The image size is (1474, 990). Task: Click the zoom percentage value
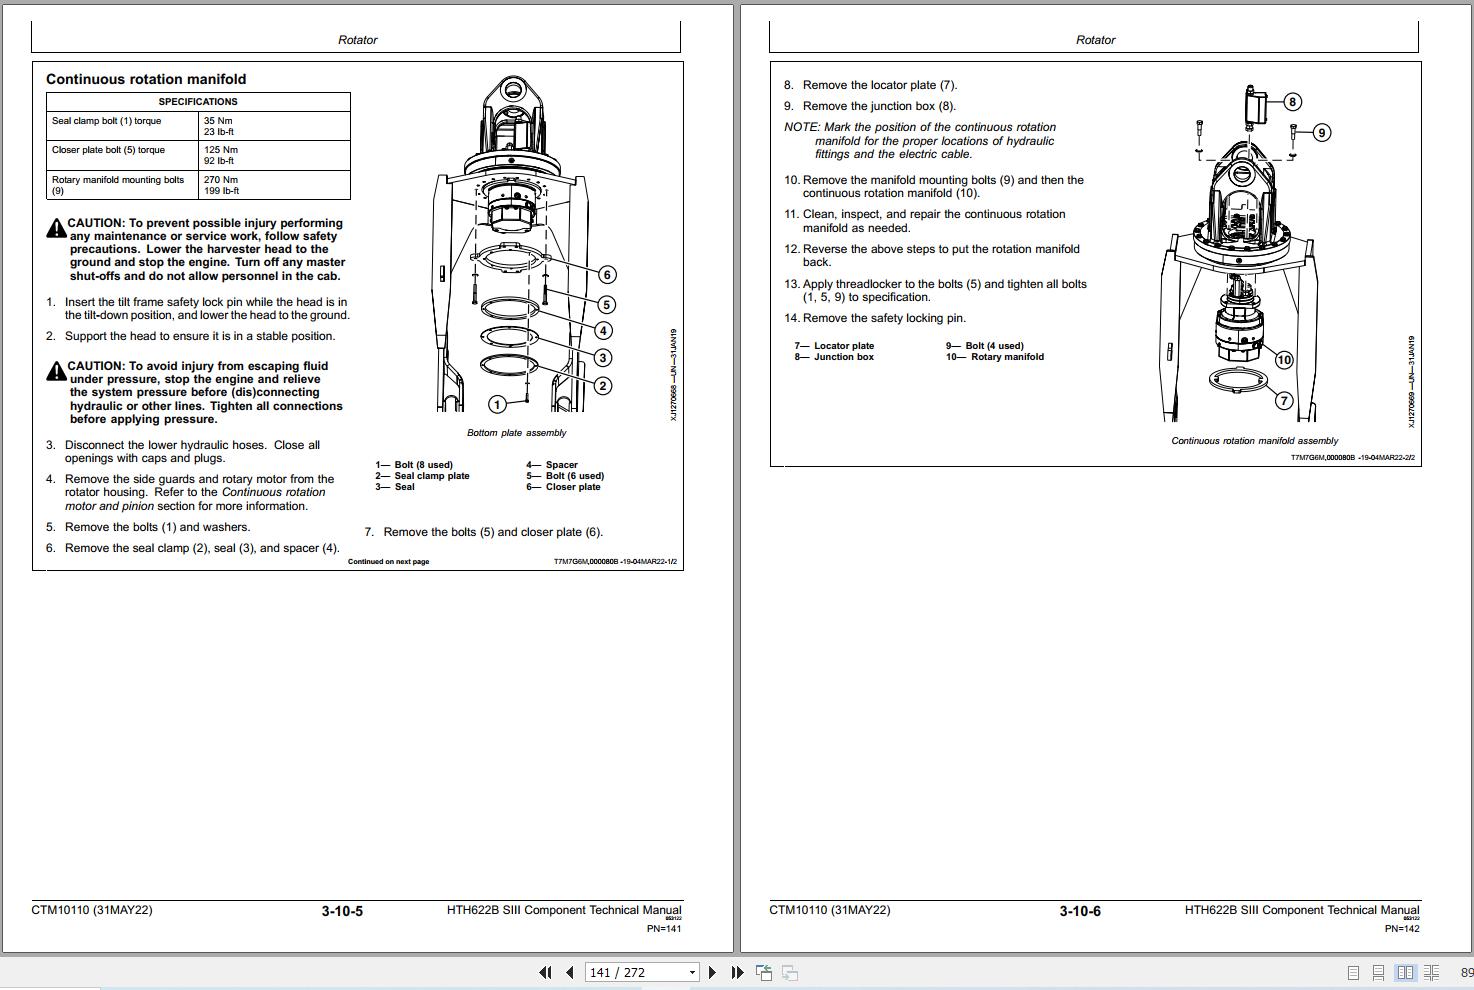click(1467, 973)
